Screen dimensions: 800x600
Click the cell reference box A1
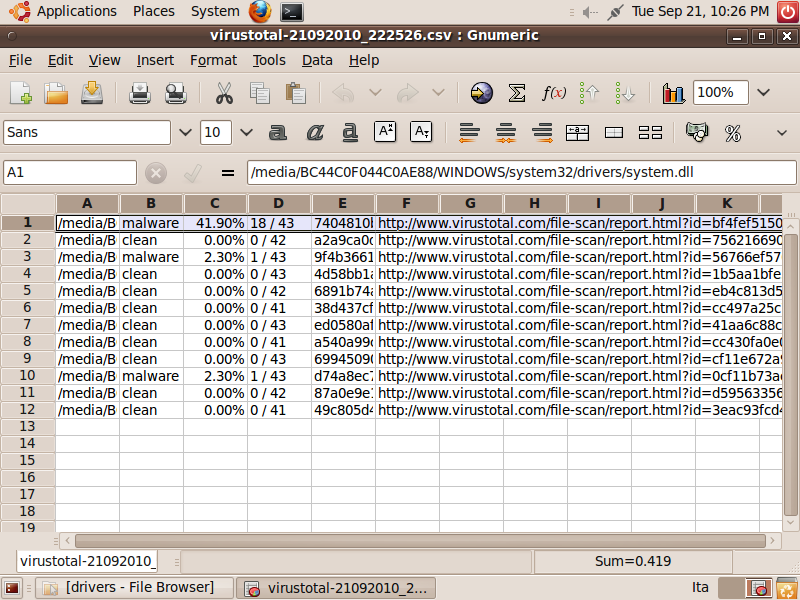pos(70,172)
